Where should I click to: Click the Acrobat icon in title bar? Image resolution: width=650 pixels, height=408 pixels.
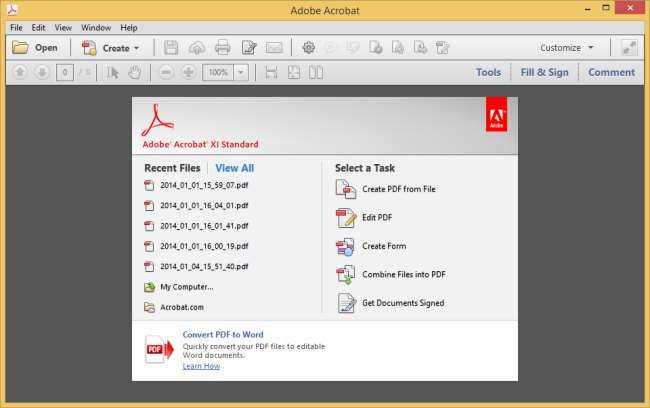[12, 9]
